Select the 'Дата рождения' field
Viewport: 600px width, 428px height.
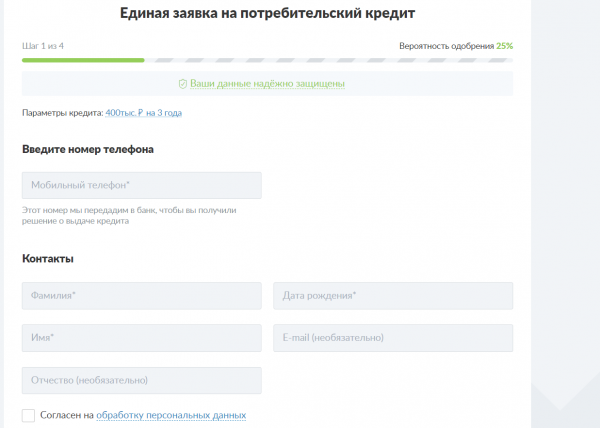[393, 296]
